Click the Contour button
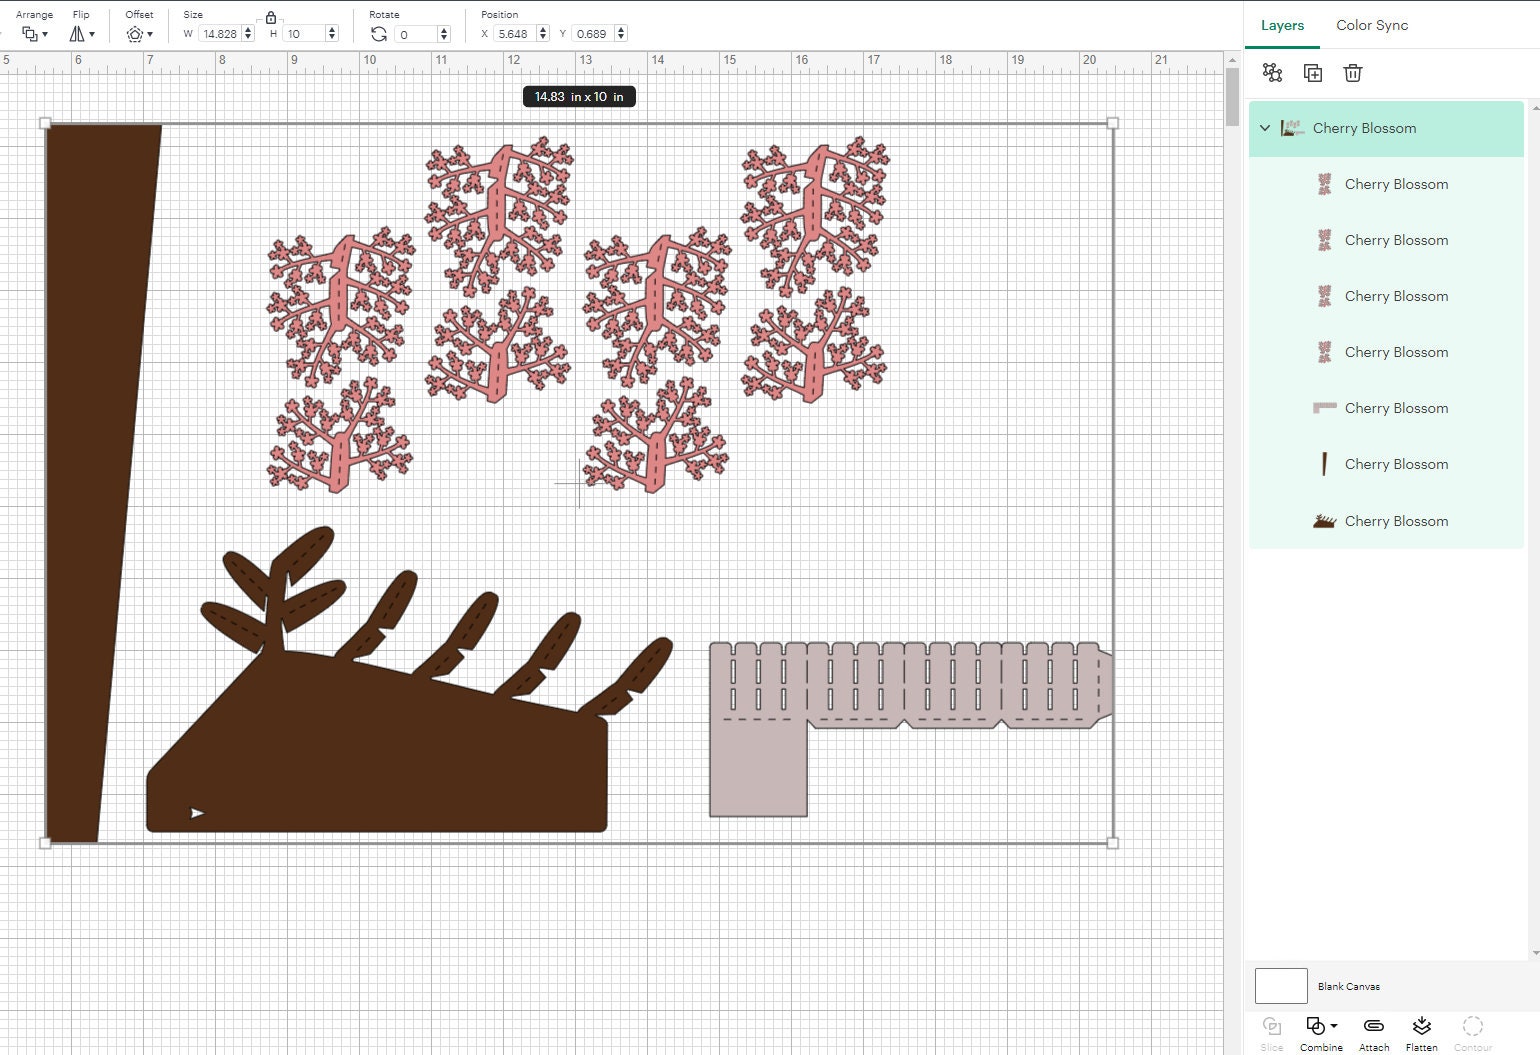 point(1473,1030)
